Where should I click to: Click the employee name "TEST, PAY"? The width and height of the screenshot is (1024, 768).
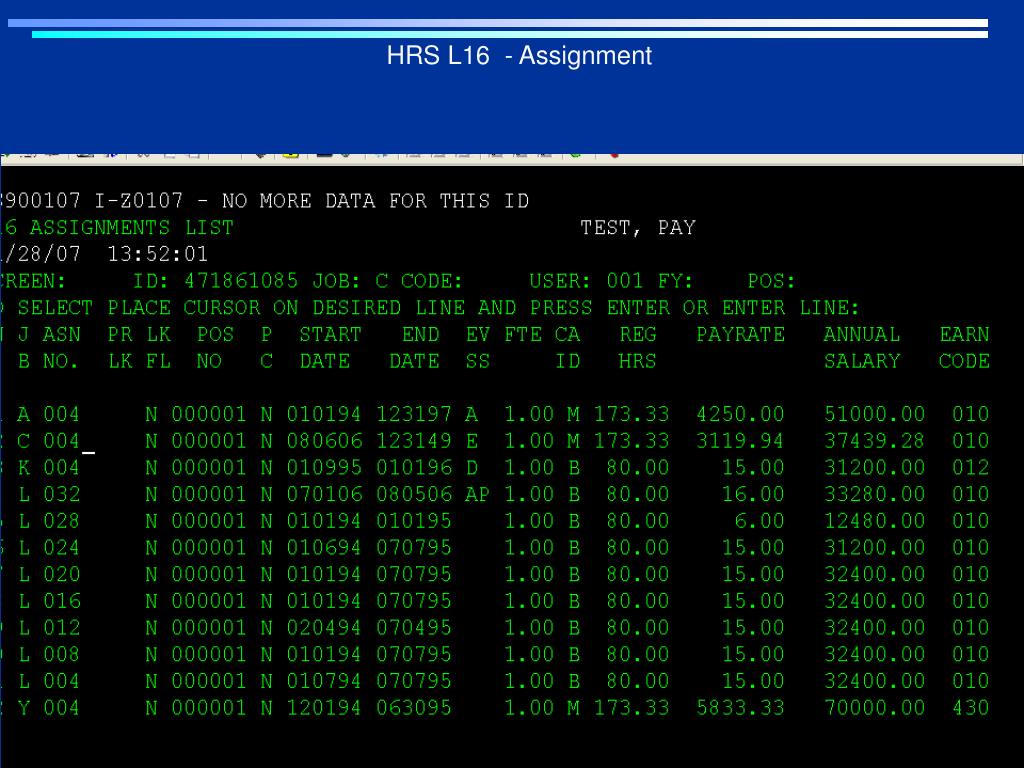[638, 227]
